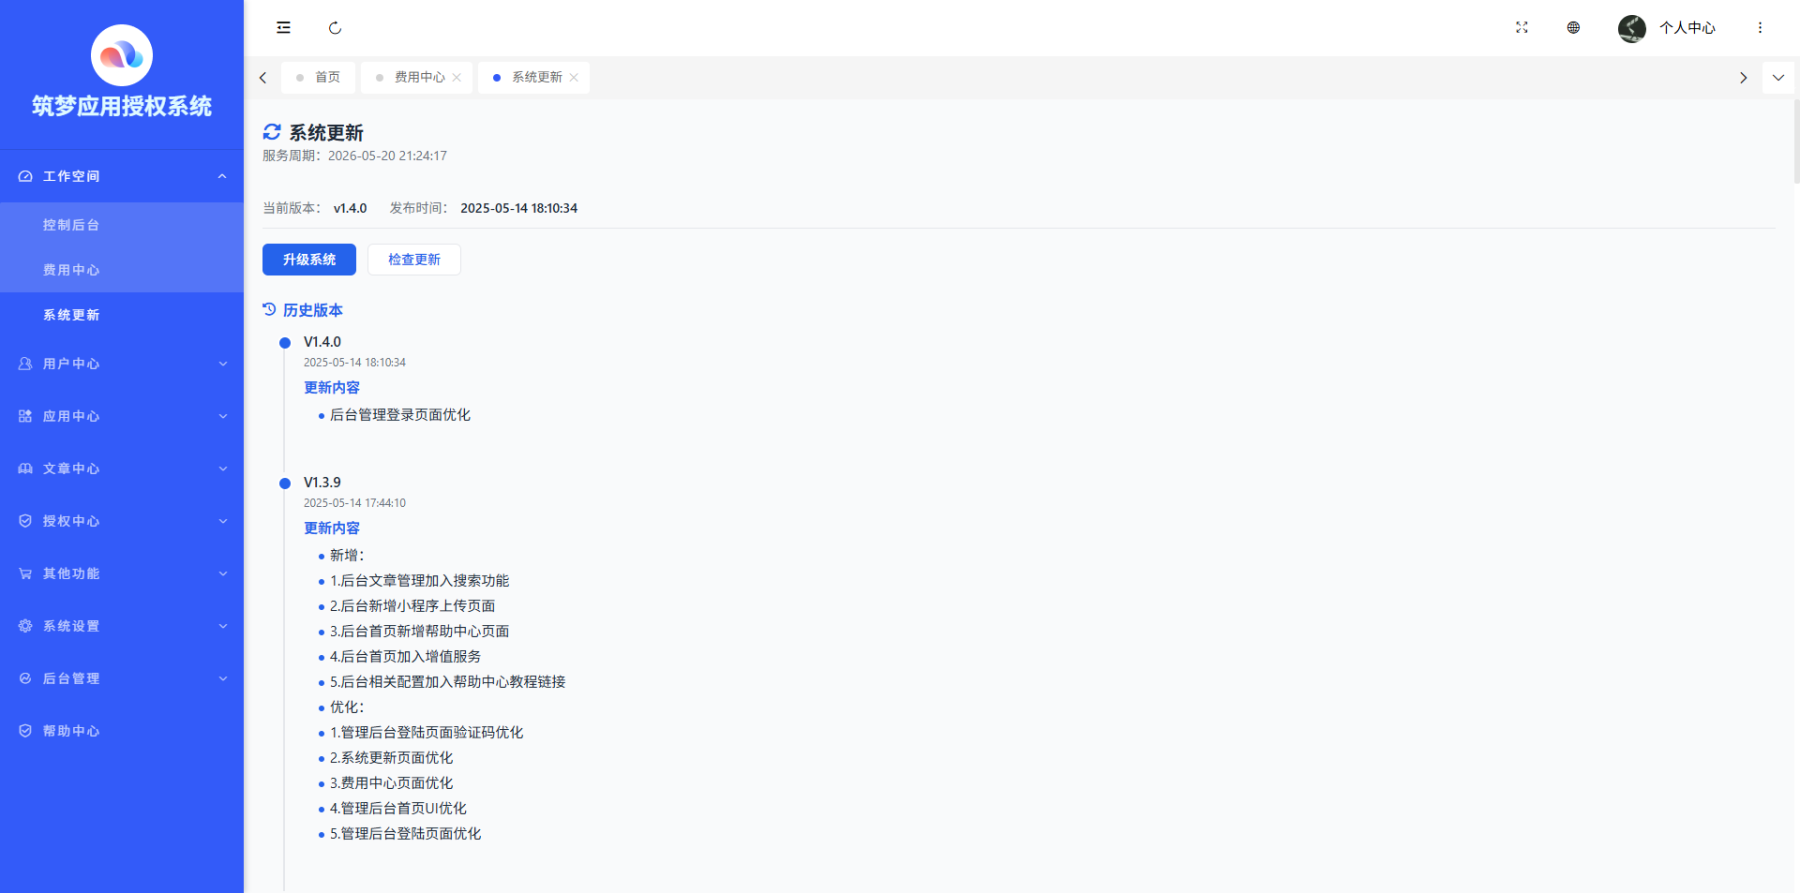
Task: Open 控制后台 in the sidebar
Action: tap(71, 225)
